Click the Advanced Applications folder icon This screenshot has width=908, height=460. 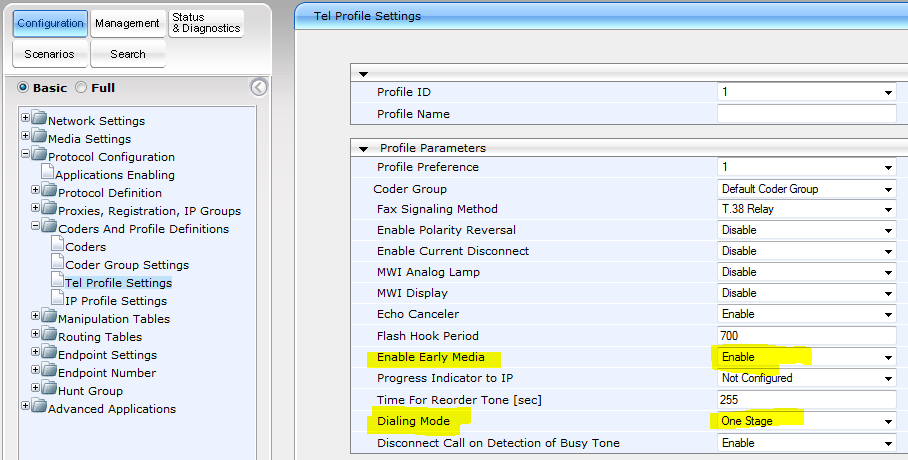point(39,406)
